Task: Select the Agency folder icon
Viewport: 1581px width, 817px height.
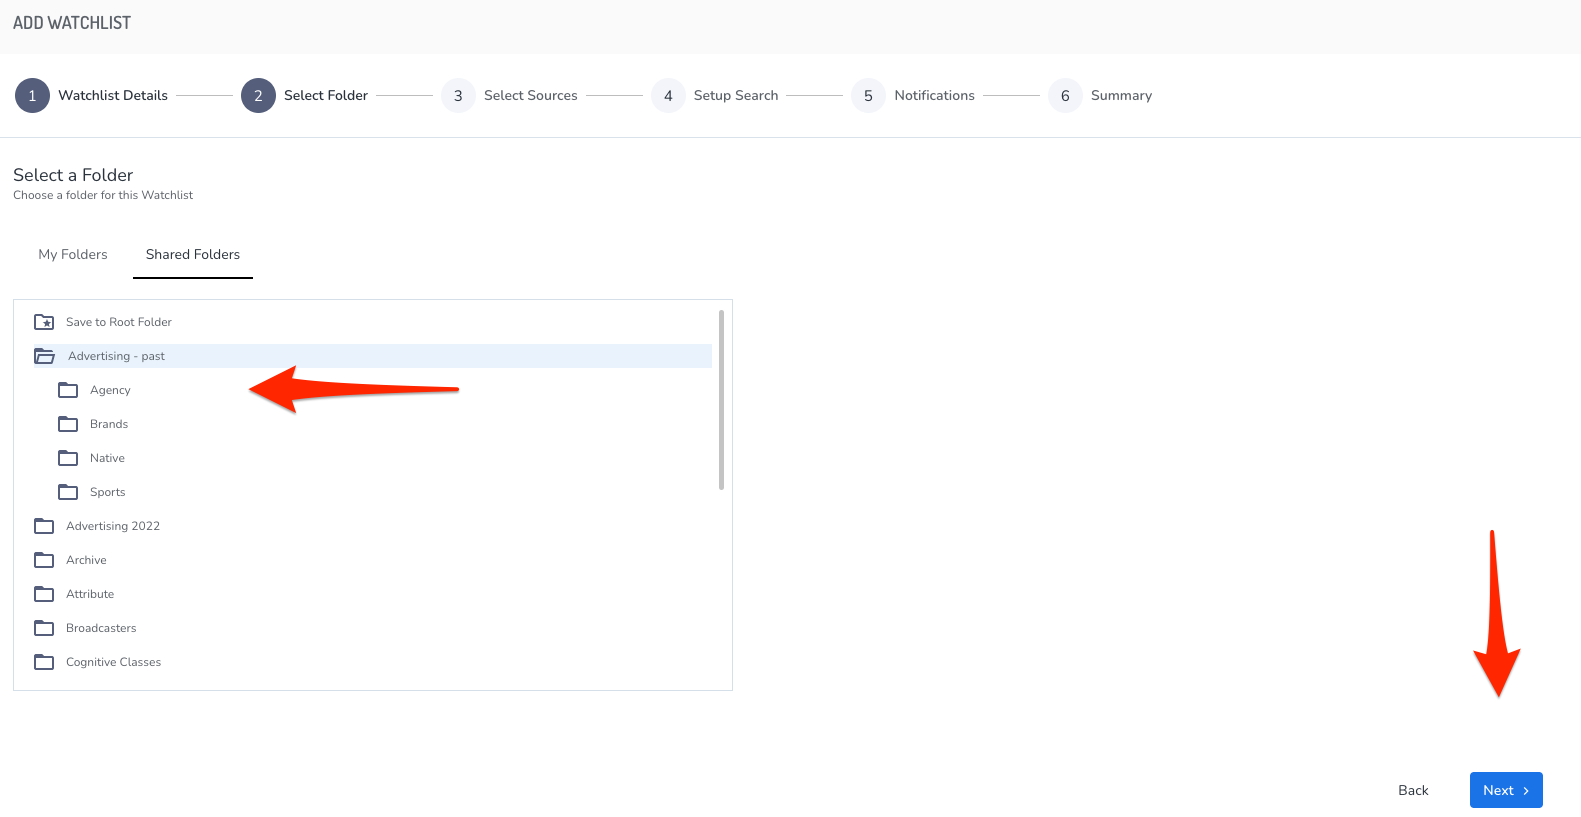Action: pos(68,390)
